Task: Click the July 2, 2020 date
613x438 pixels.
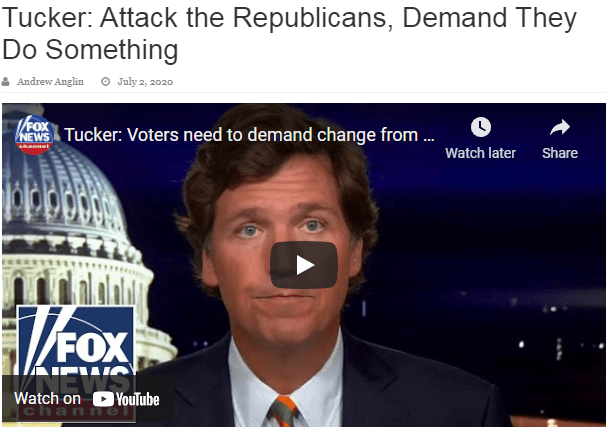Action: 145,82
